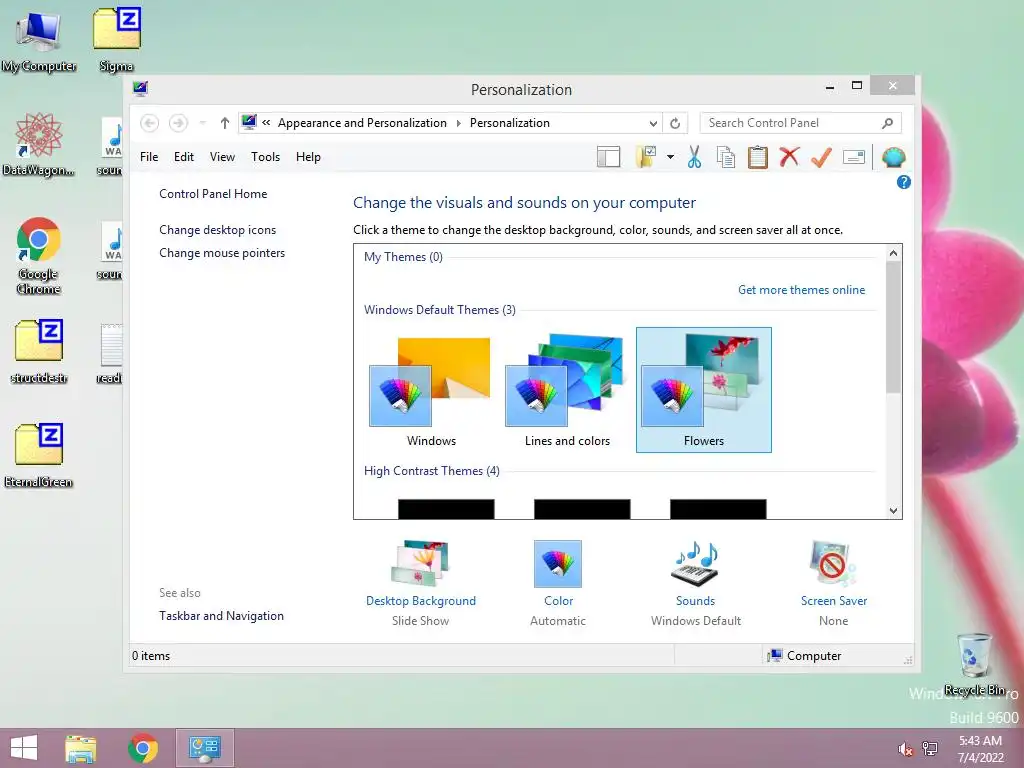Open the Screen Saver settings icon

[x=833, y=564]
